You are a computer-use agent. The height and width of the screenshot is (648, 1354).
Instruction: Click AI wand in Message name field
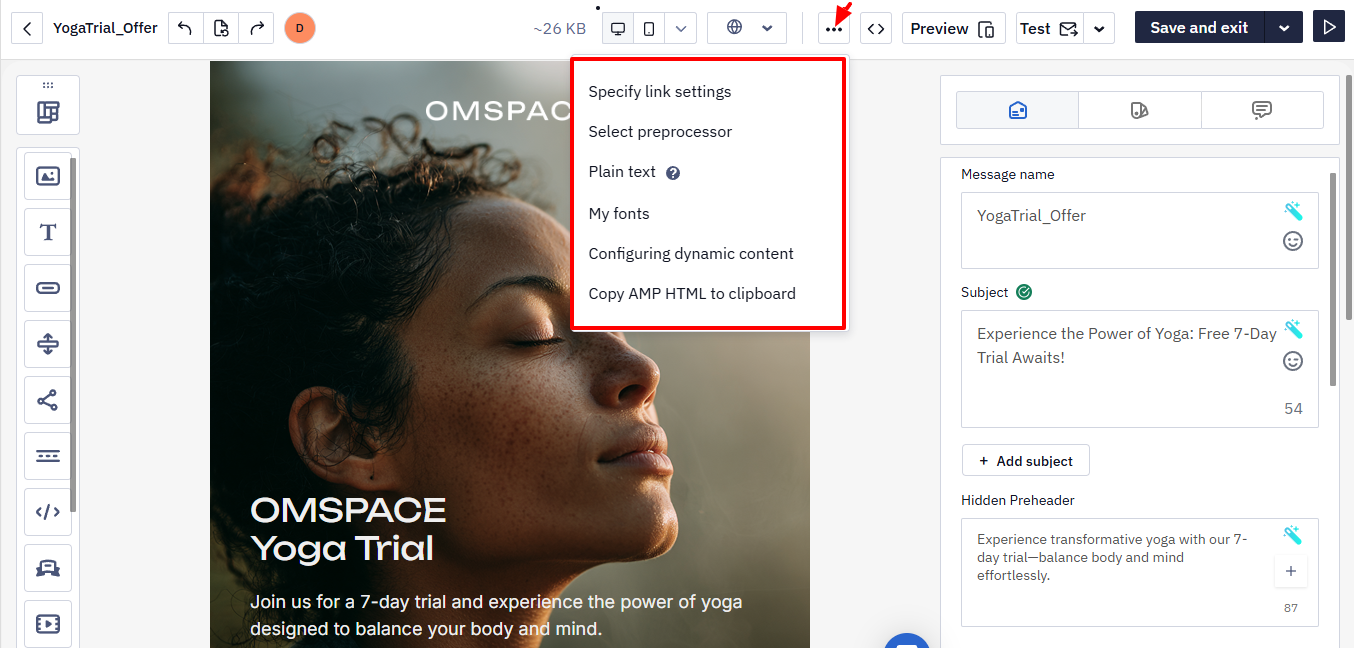click(x=1293, y=211)
